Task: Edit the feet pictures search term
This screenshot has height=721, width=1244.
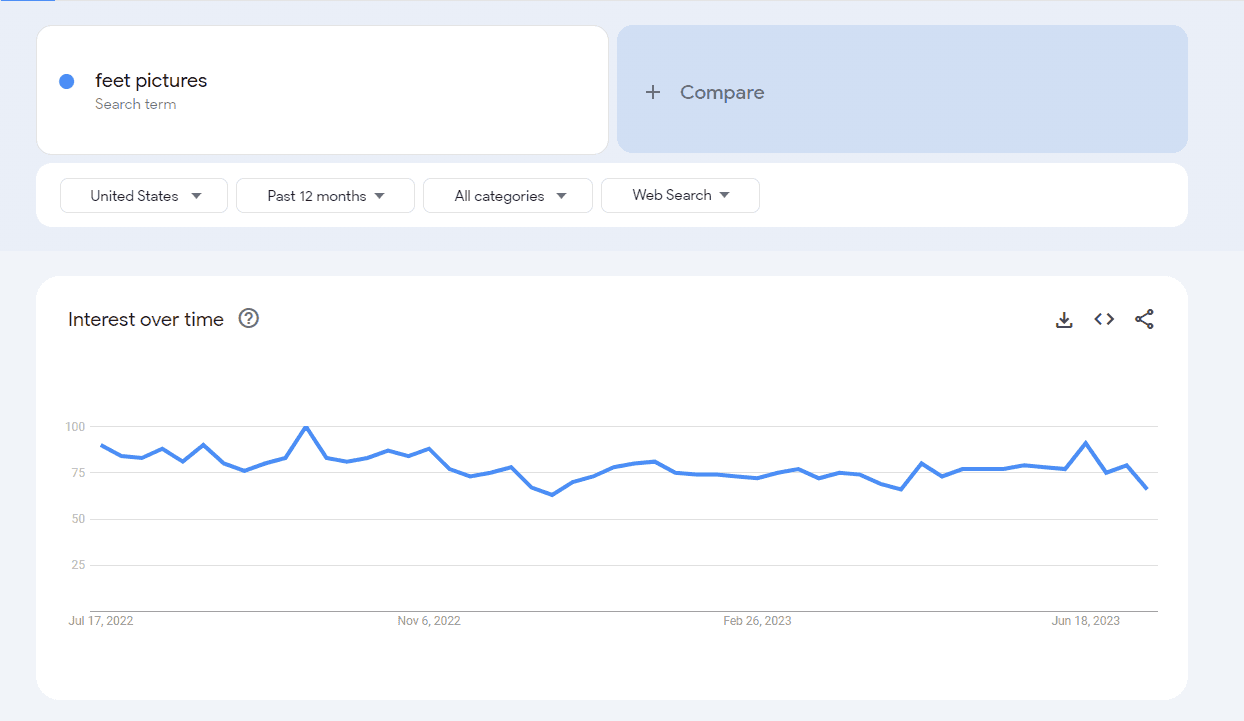Action: (x=151, y=81)
